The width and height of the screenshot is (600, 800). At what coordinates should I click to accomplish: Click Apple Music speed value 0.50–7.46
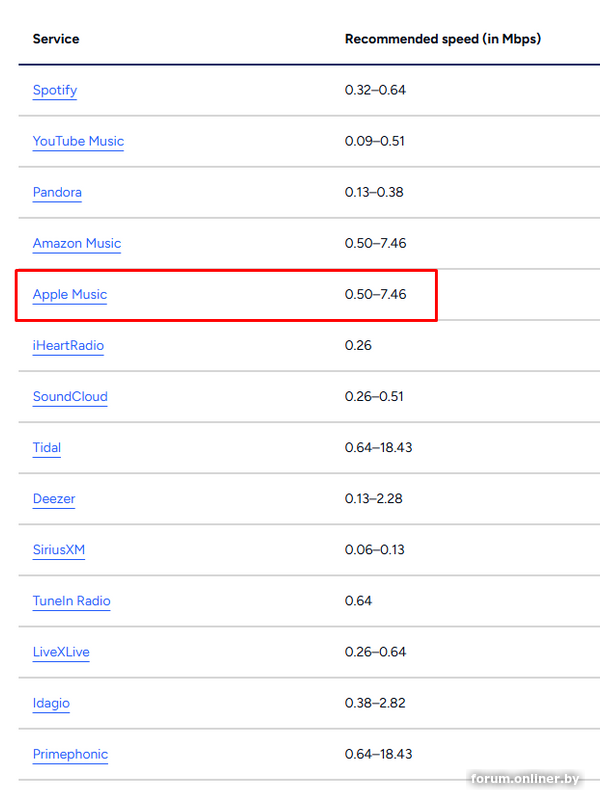(376, 295)
